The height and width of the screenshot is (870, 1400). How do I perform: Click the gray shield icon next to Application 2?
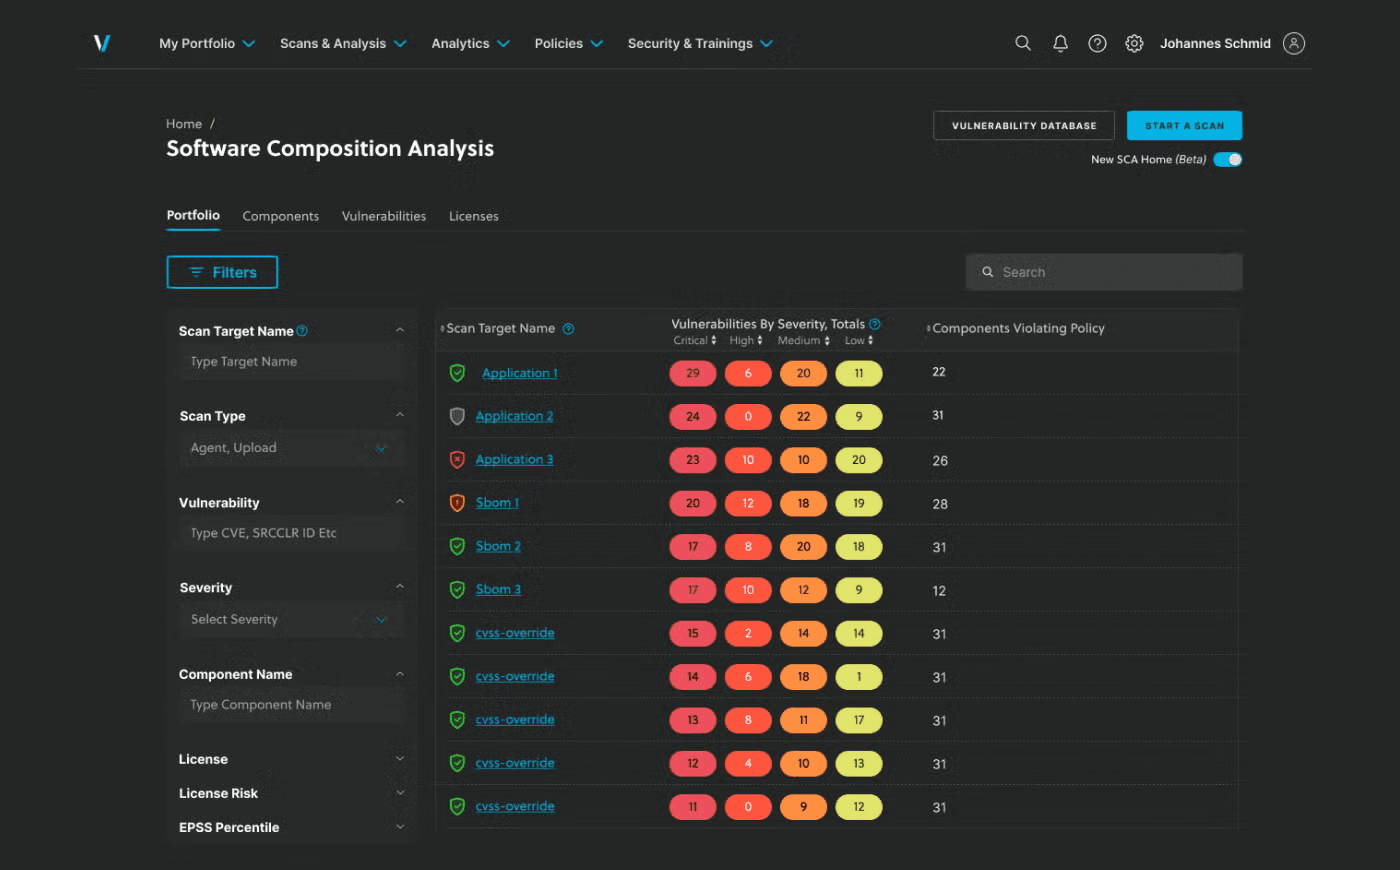tap(457, 416)
